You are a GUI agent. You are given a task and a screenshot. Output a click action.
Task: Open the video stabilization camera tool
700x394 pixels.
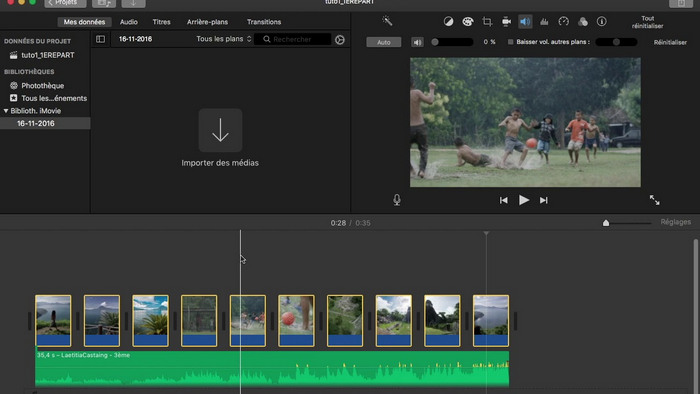[506, 21]
